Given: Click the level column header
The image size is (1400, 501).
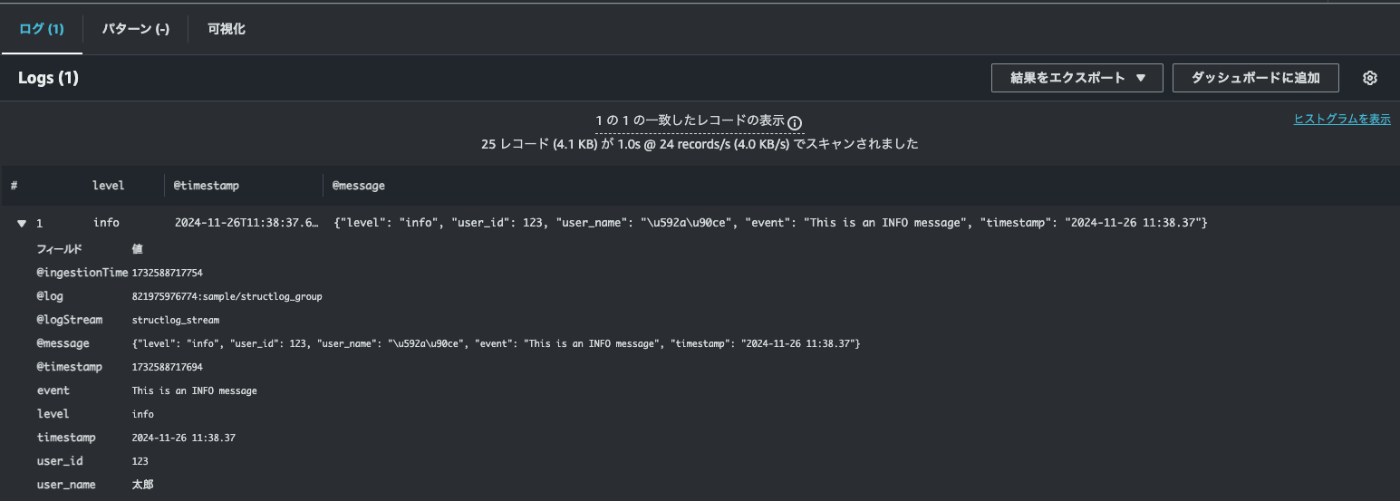Looking at the screenshot, I should pos(108,186).
